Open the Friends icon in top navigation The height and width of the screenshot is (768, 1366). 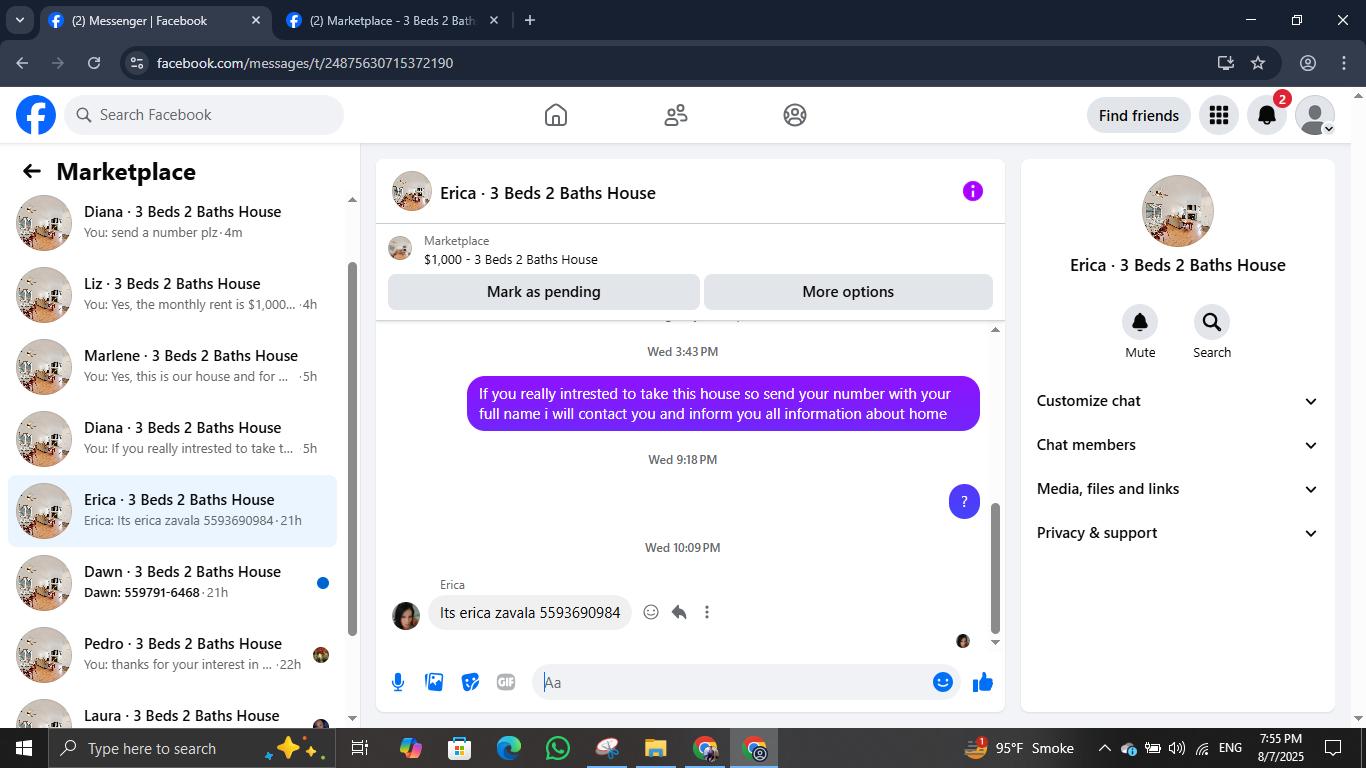(x=676, y=115)
